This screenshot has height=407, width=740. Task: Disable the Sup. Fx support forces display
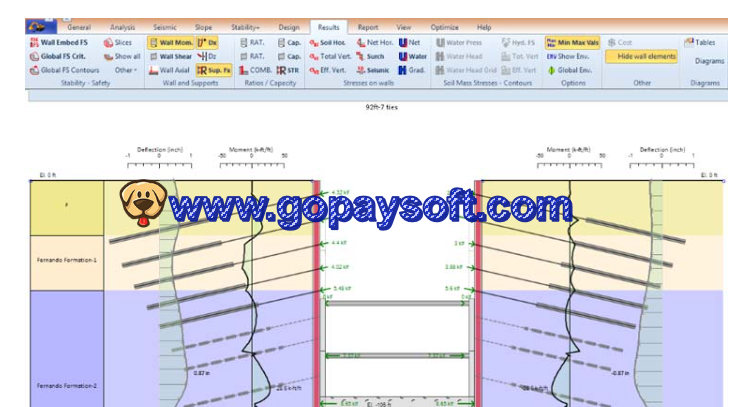click(213, 71)
